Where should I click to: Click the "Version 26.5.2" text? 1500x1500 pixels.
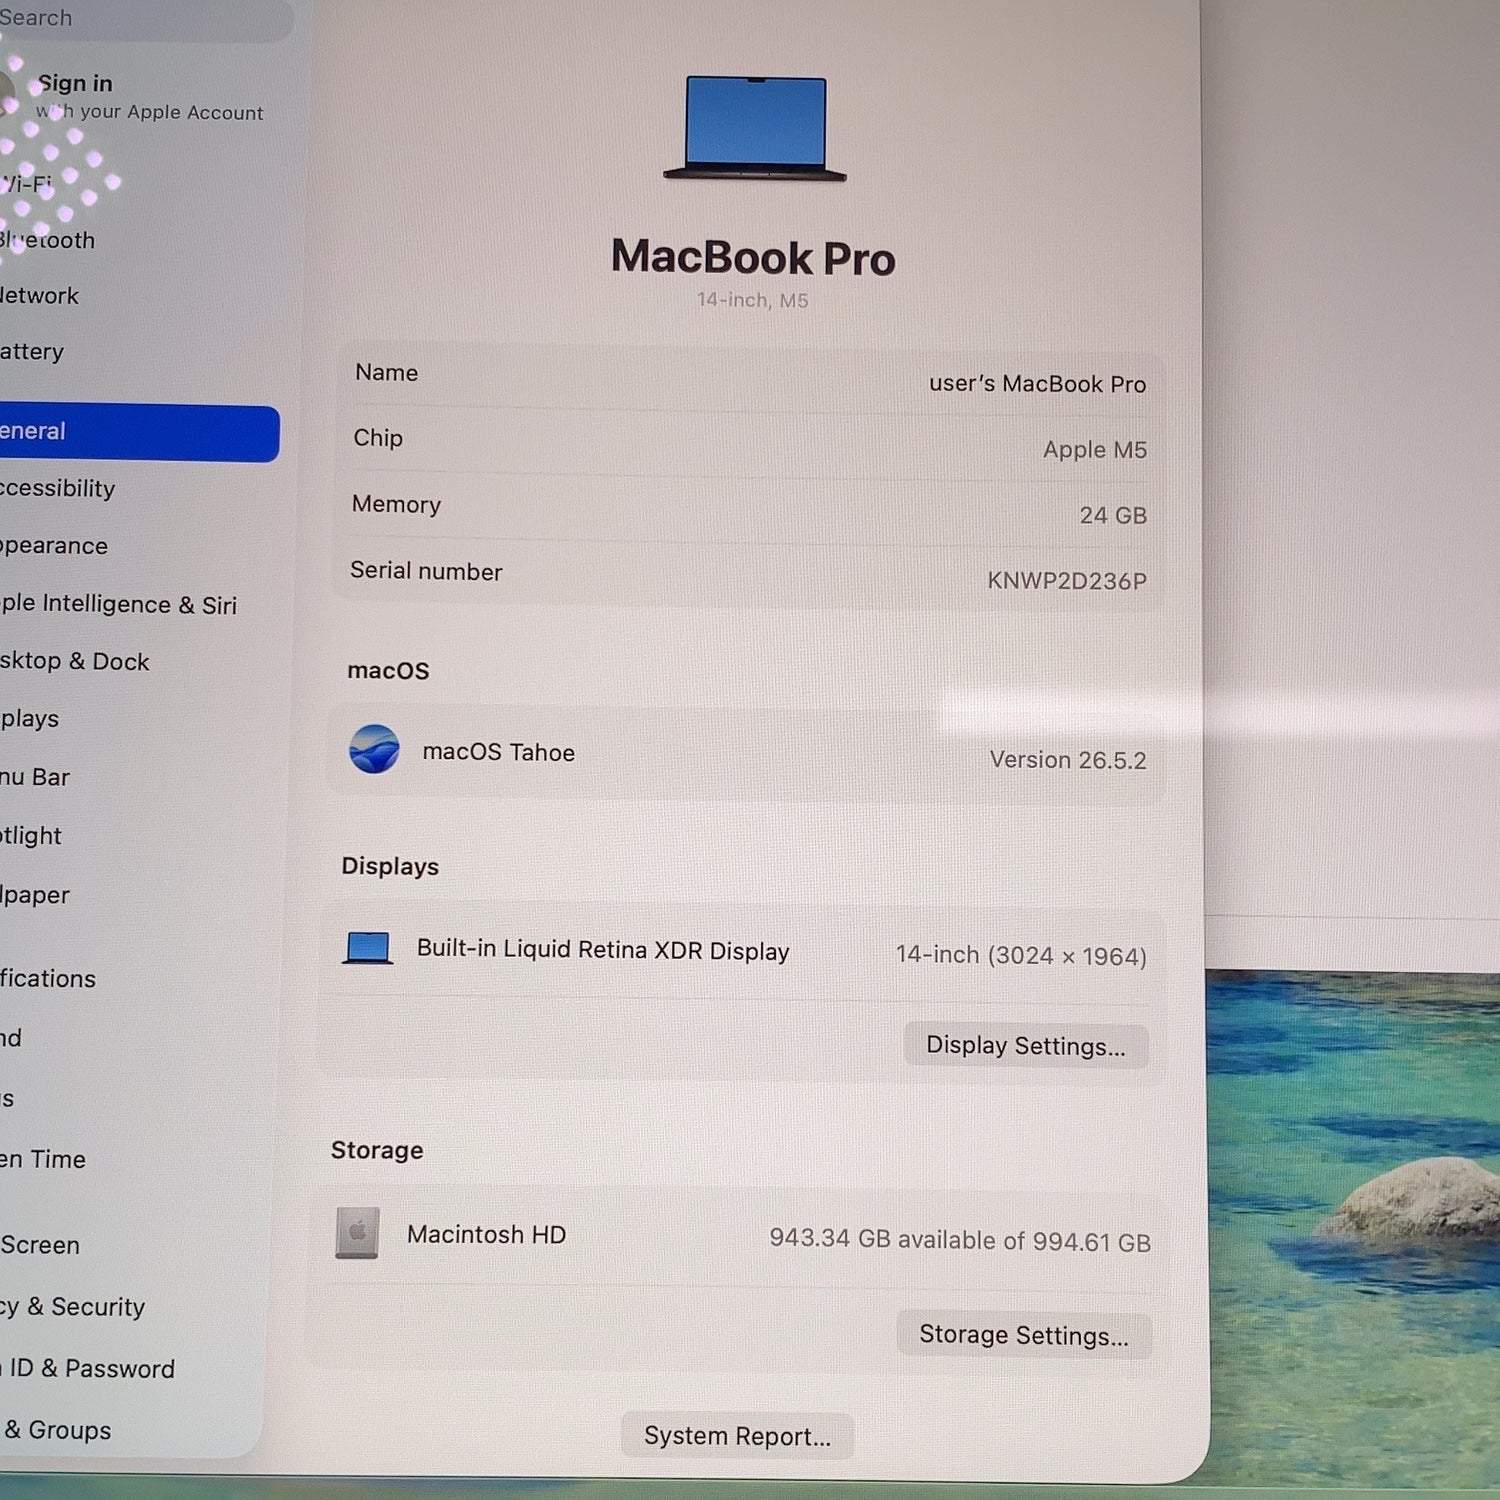click(1068, 760)
